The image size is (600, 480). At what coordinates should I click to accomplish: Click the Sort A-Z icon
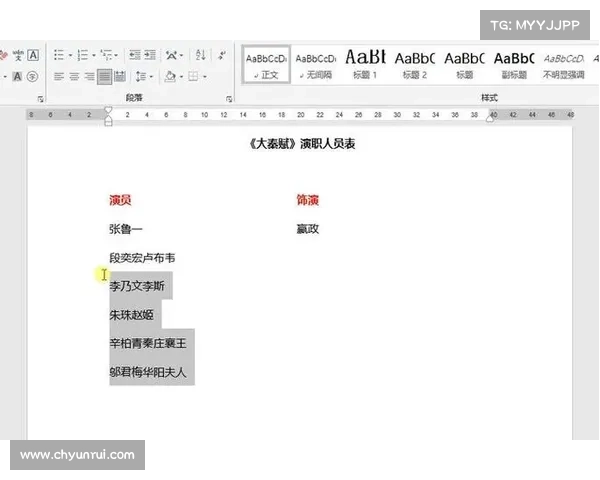pos(201,56)
